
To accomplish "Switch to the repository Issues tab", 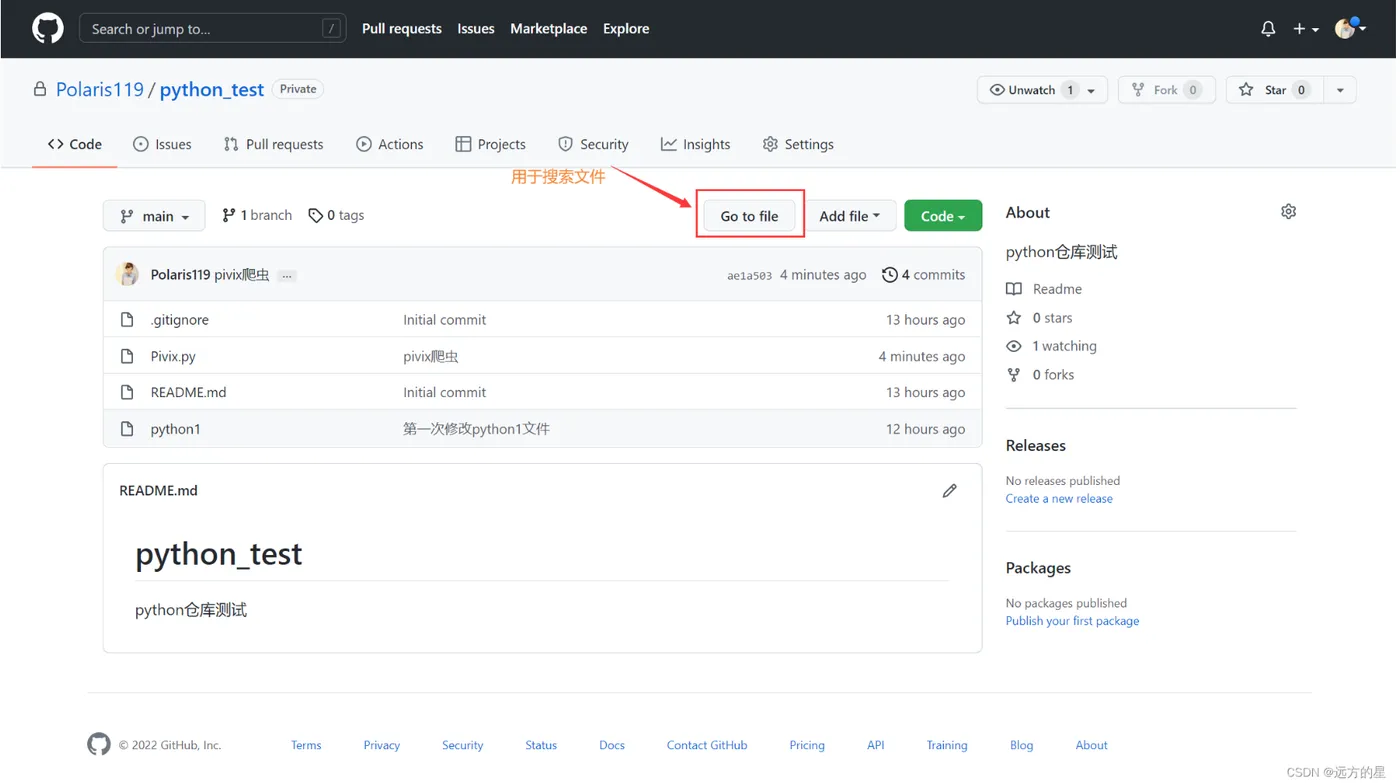I will coord(162,144).
